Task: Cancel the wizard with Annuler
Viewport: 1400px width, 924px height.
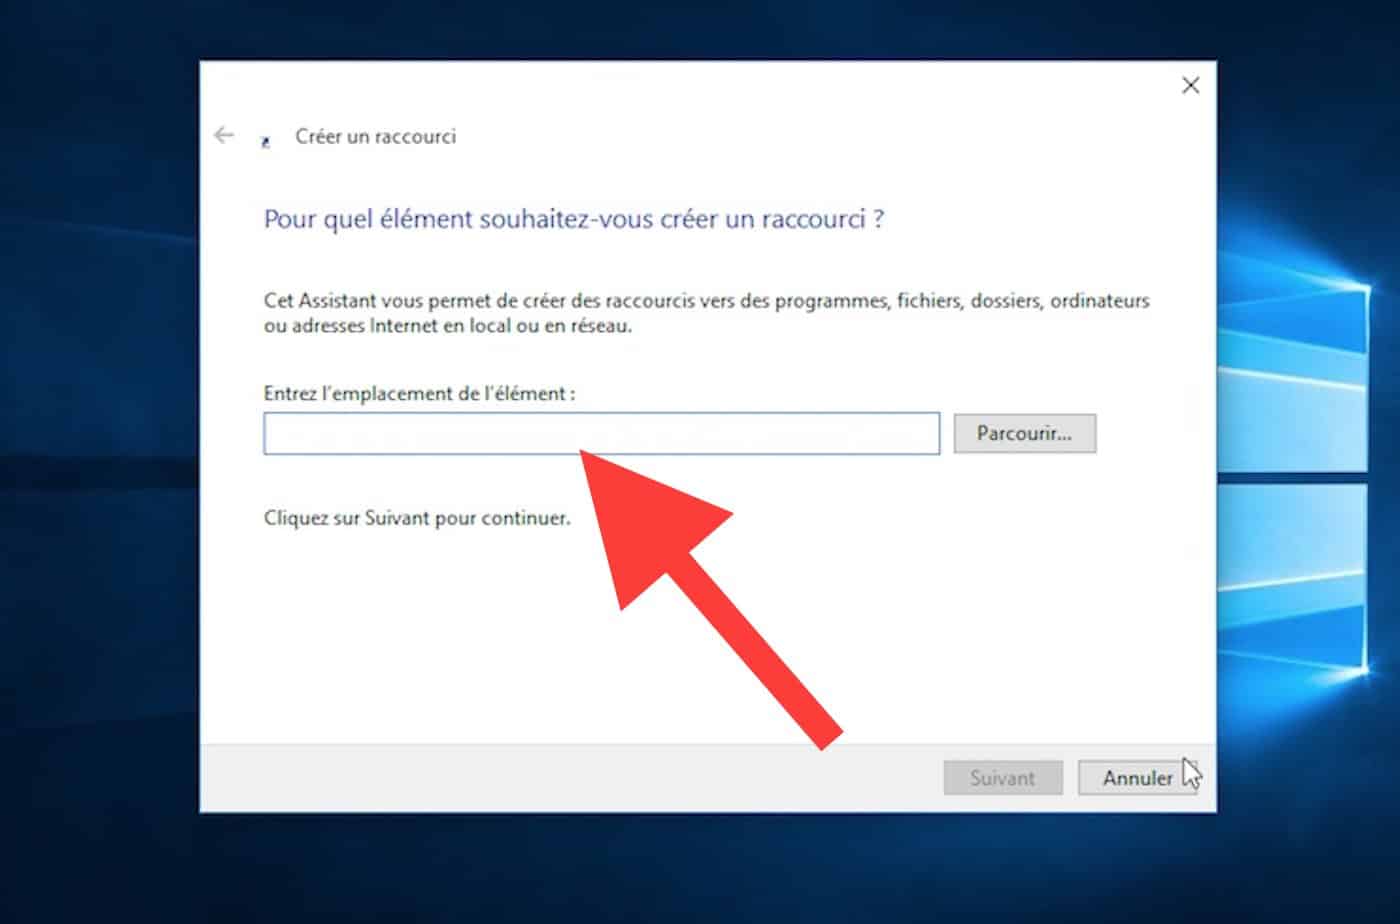Action: point(1137,778)
